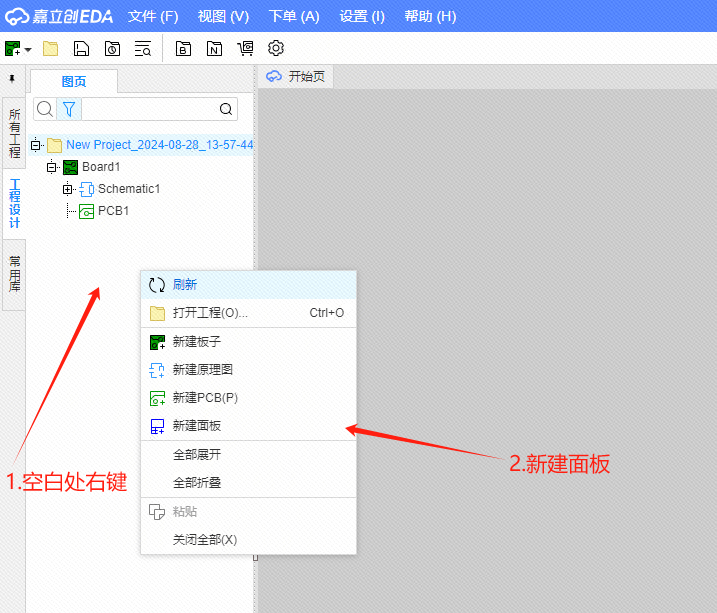
Task: Click the project folder icon in tree
Action: click(54, 145)
